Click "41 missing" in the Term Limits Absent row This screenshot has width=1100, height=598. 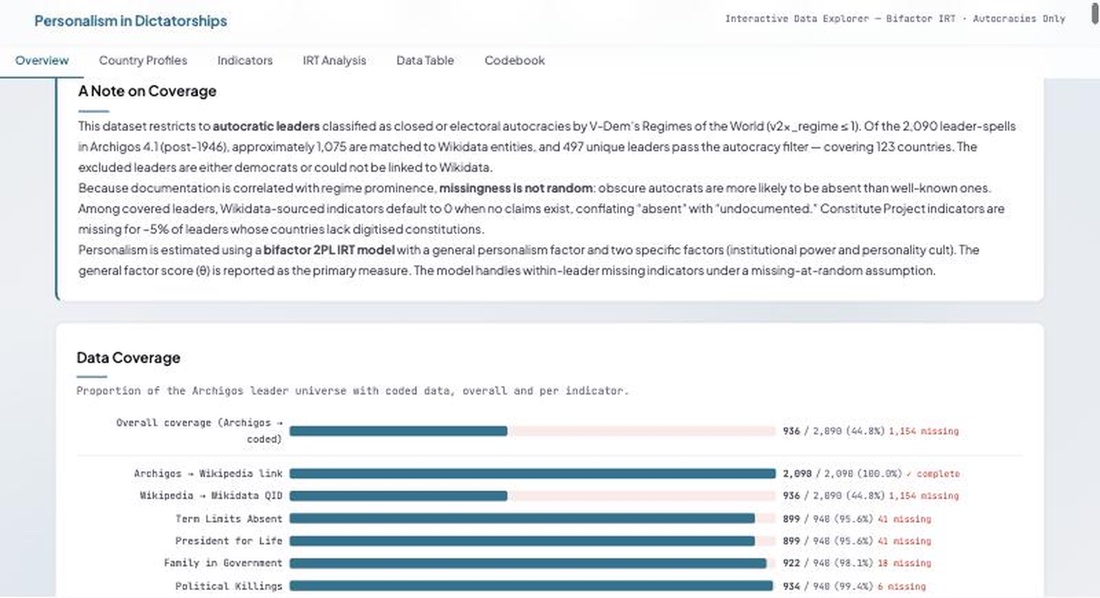904,519
